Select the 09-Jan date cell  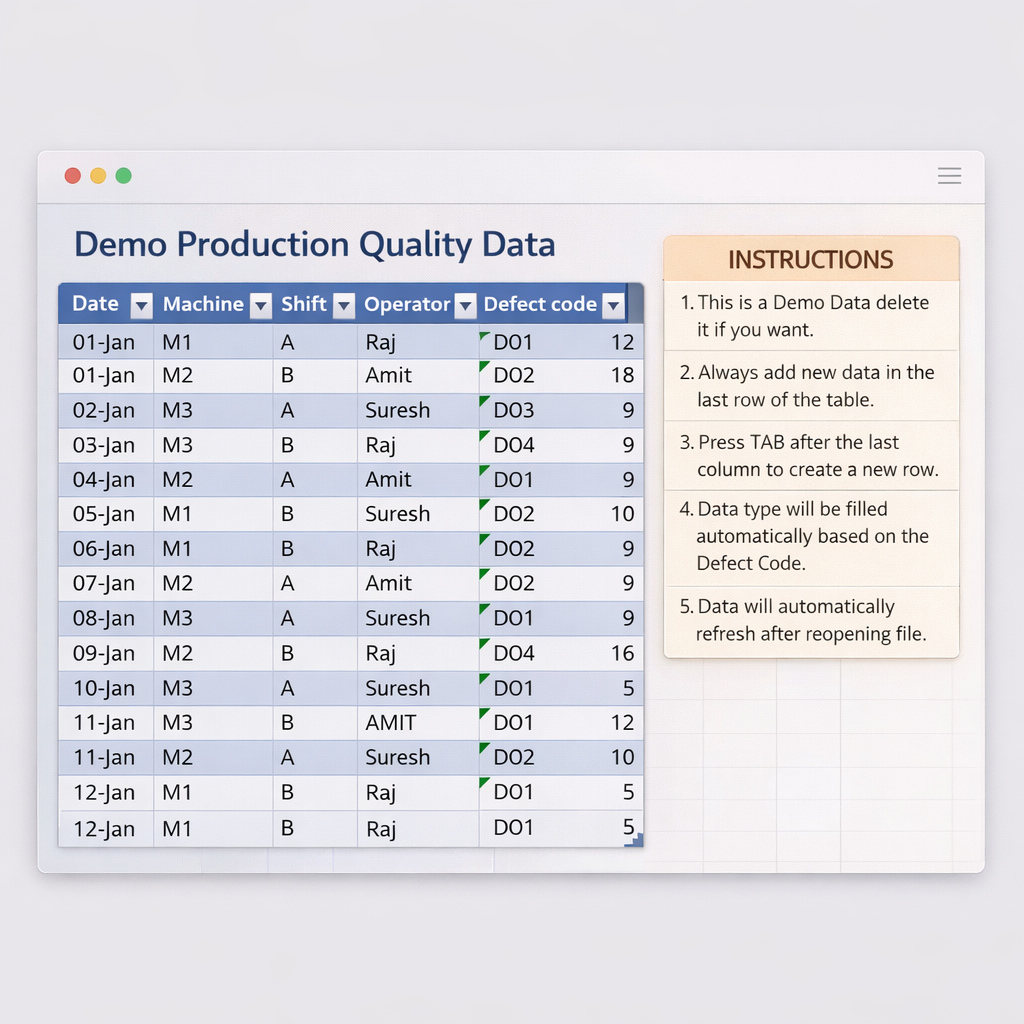105,654
